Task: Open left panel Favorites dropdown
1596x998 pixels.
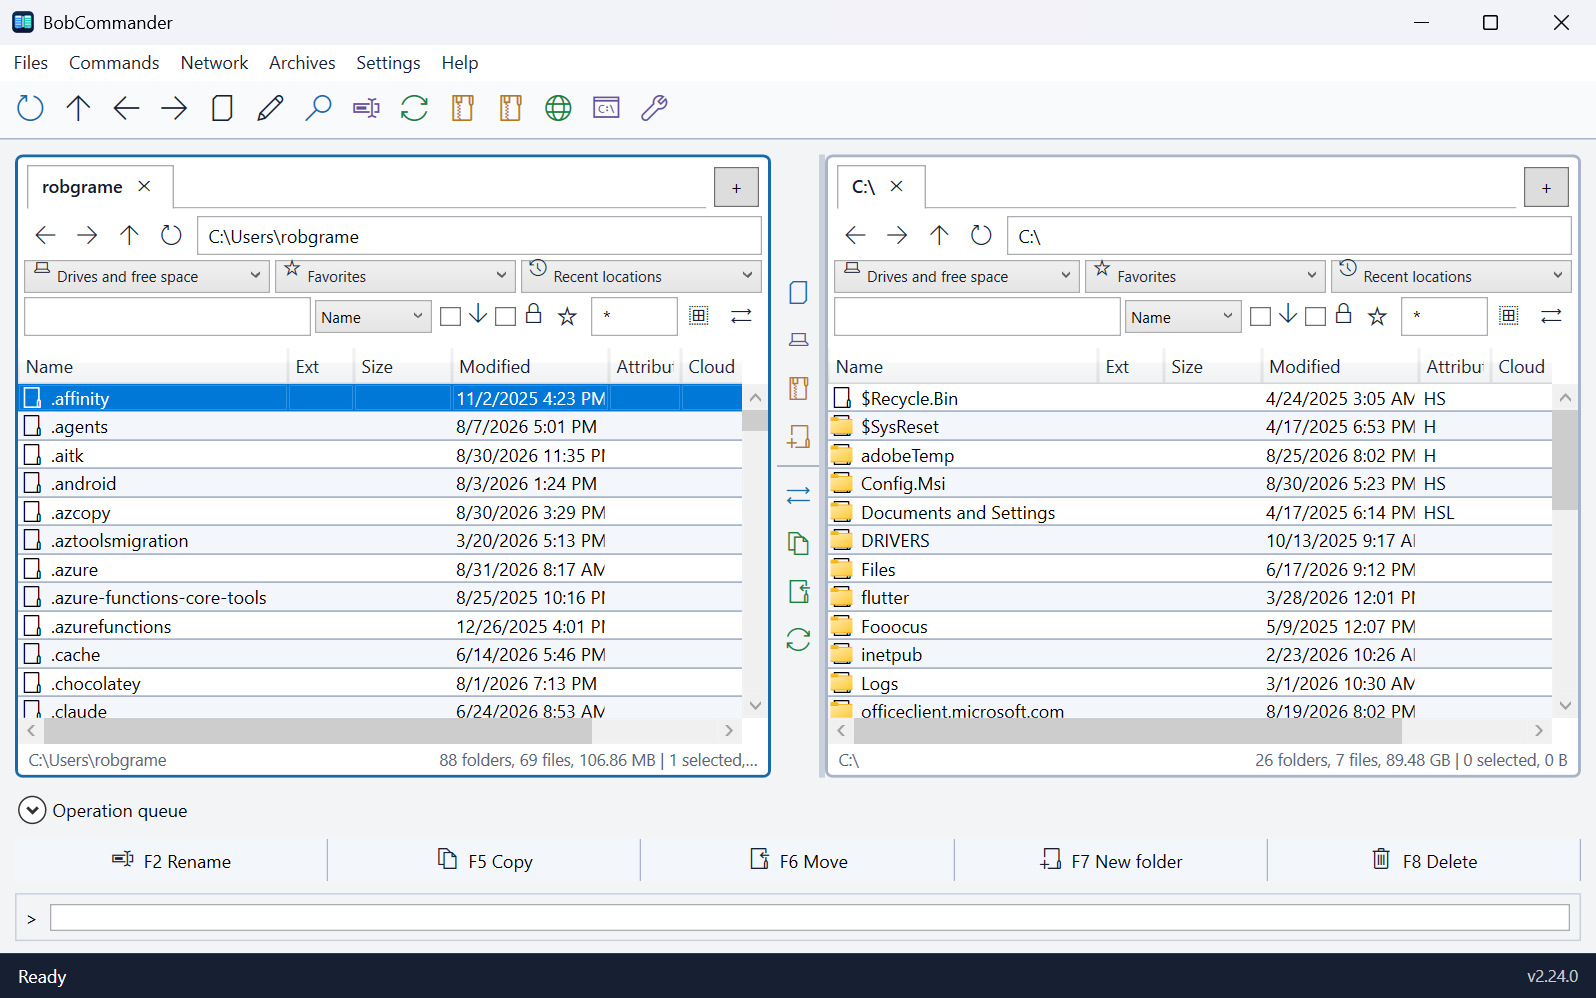Action: pos(395,276)
